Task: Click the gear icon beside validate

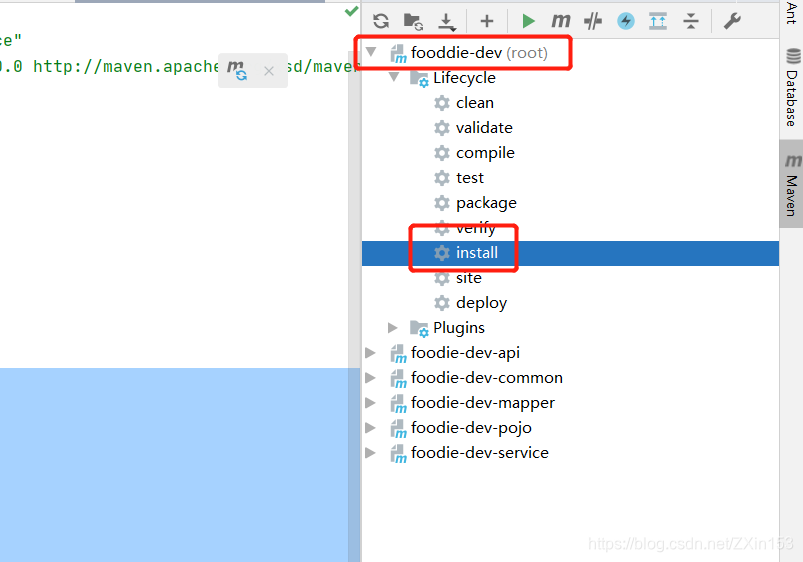Action: coord(441,128)
